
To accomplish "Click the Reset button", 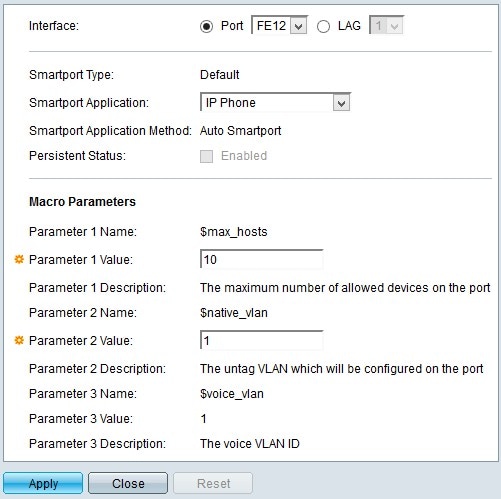I will 213,483.
